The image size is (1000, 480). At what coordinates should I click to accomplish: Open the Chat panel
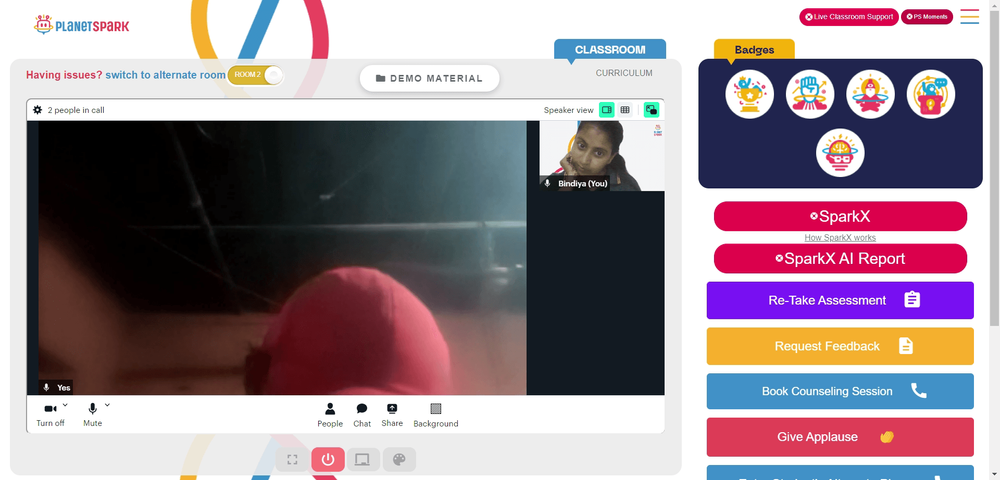pyautogui.click(x=362, y=415)
